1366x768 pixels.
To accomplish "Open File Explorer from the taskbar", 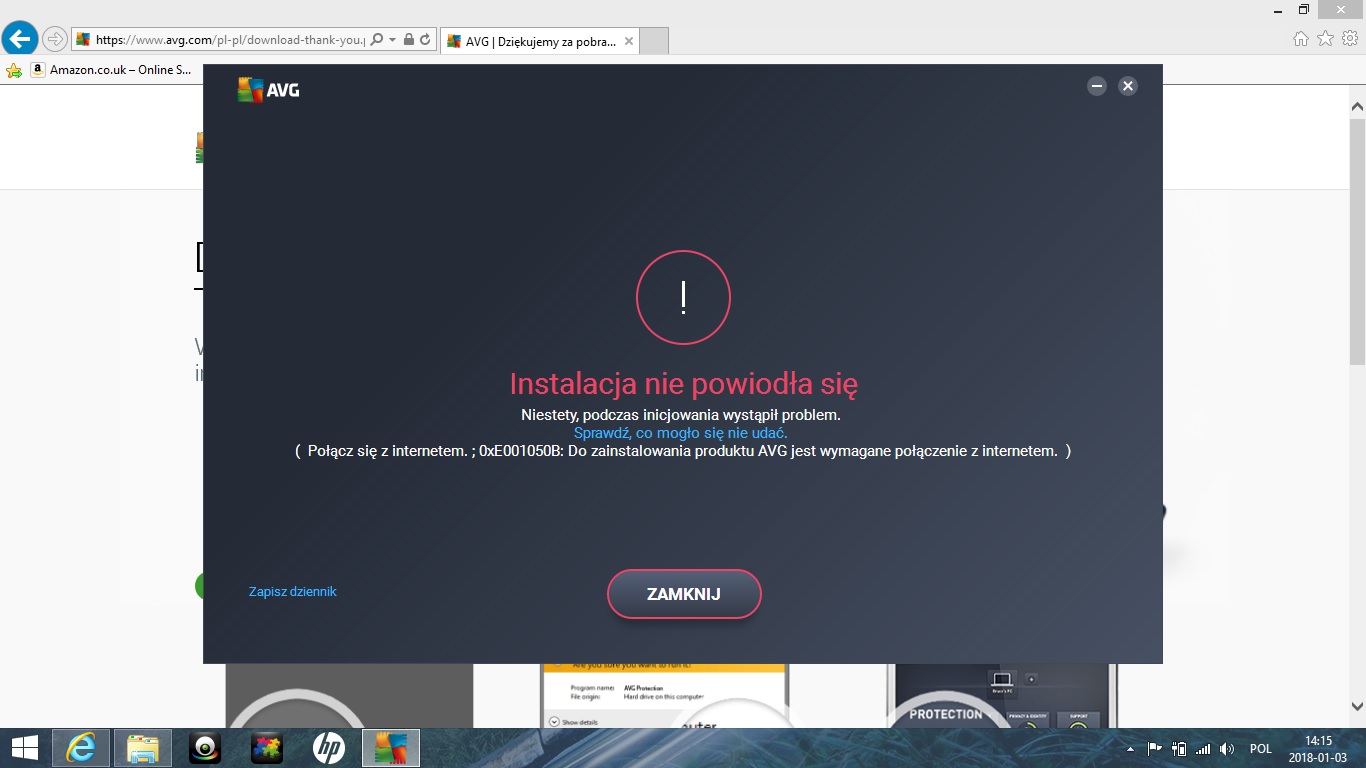I will (x=143, y=748).
